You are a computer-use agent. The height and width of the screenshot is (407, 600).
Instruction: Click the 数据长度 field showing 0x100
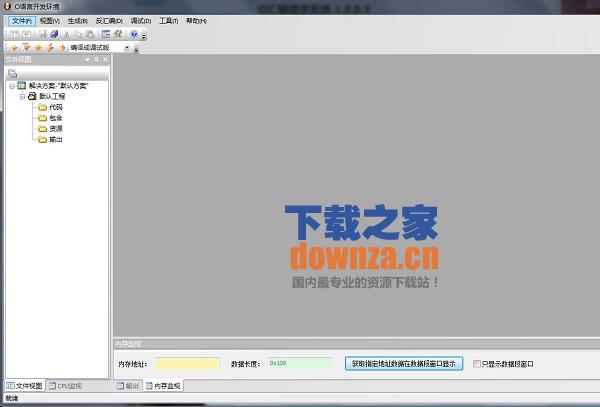(300, 363)
